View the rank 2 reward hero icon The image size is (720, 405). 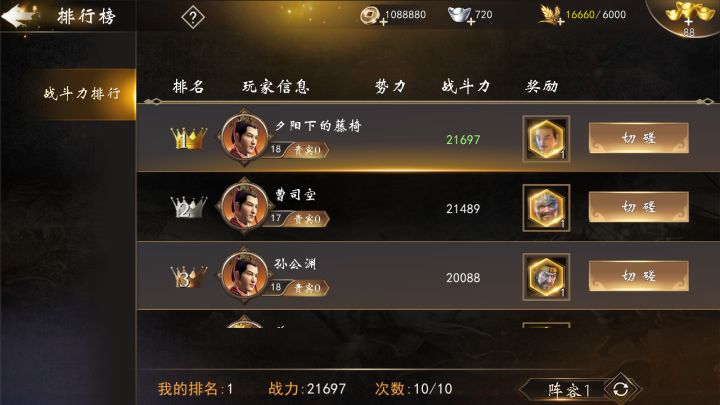coord(546,208)
